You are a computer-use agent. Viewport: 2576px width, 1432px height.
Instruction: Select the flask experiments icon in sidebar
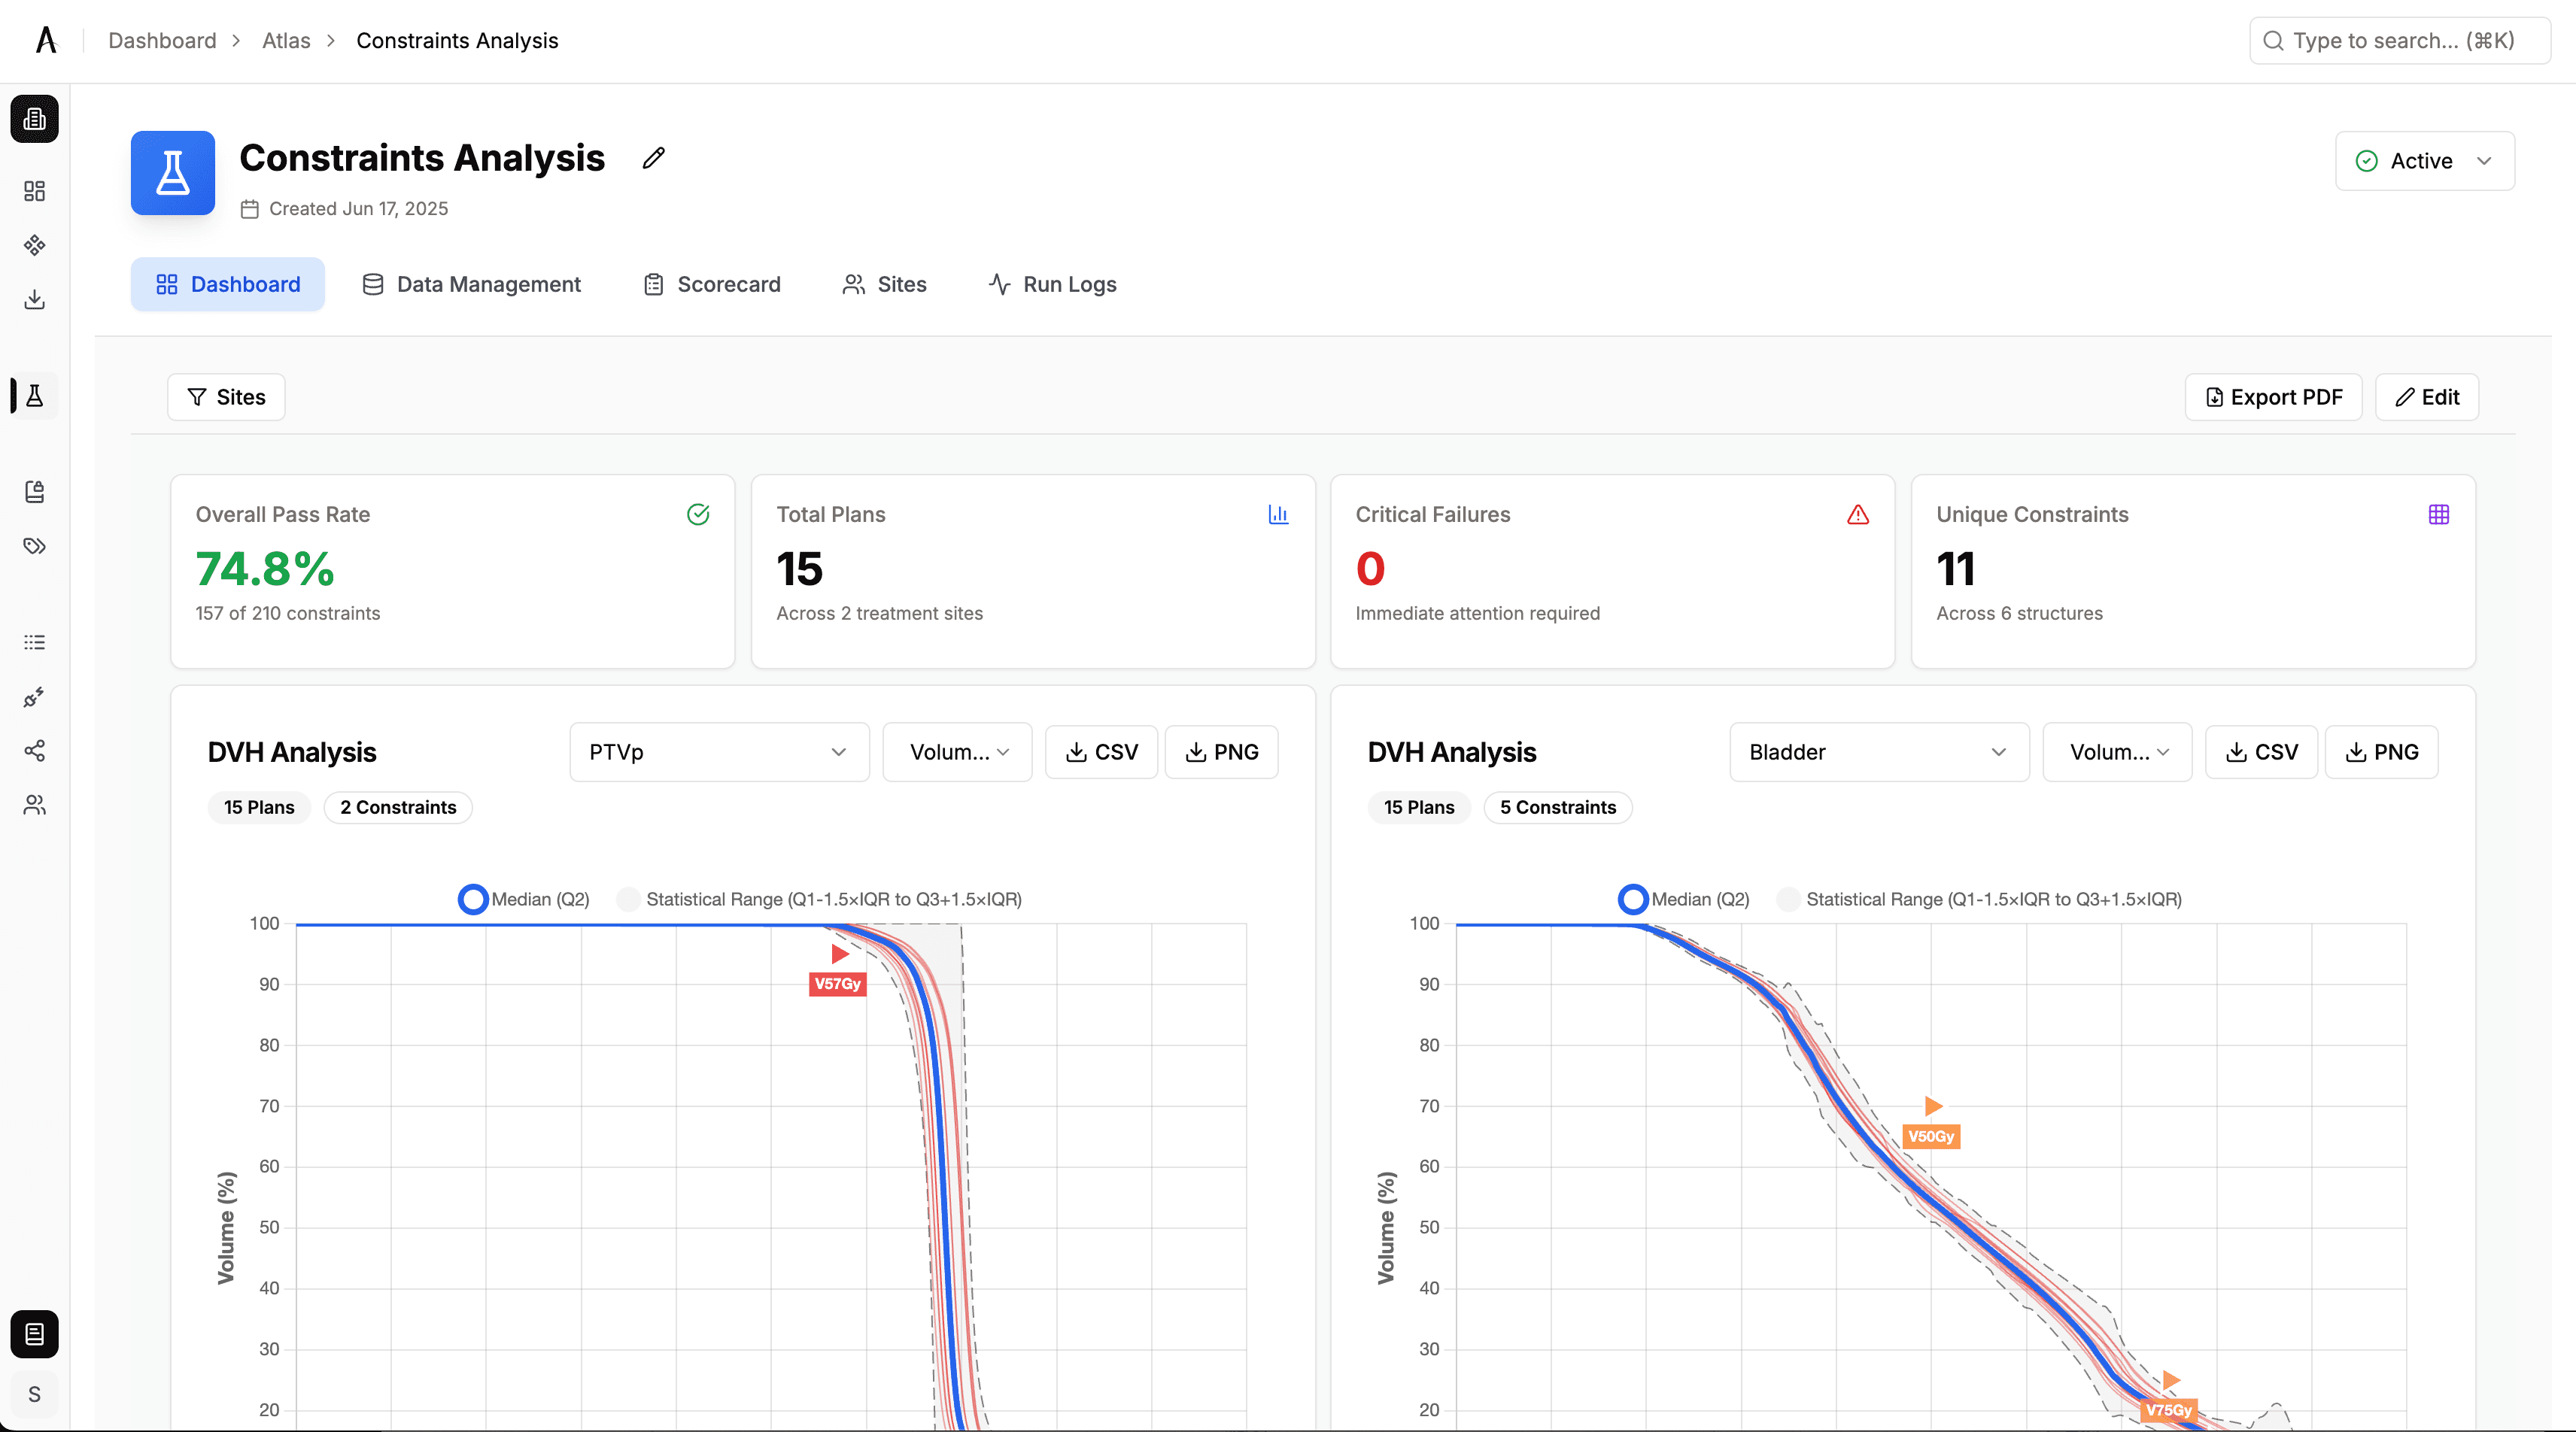pyautogui.click(x=34, y=396)
